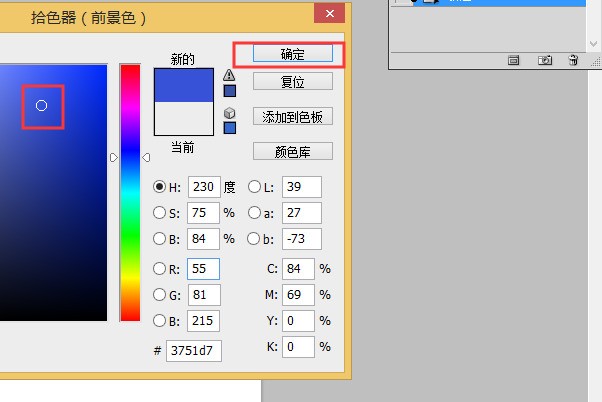Click the gamut-safe color square below warning triangle
Screen dimensions: 602x402
(x=229, y=90)
